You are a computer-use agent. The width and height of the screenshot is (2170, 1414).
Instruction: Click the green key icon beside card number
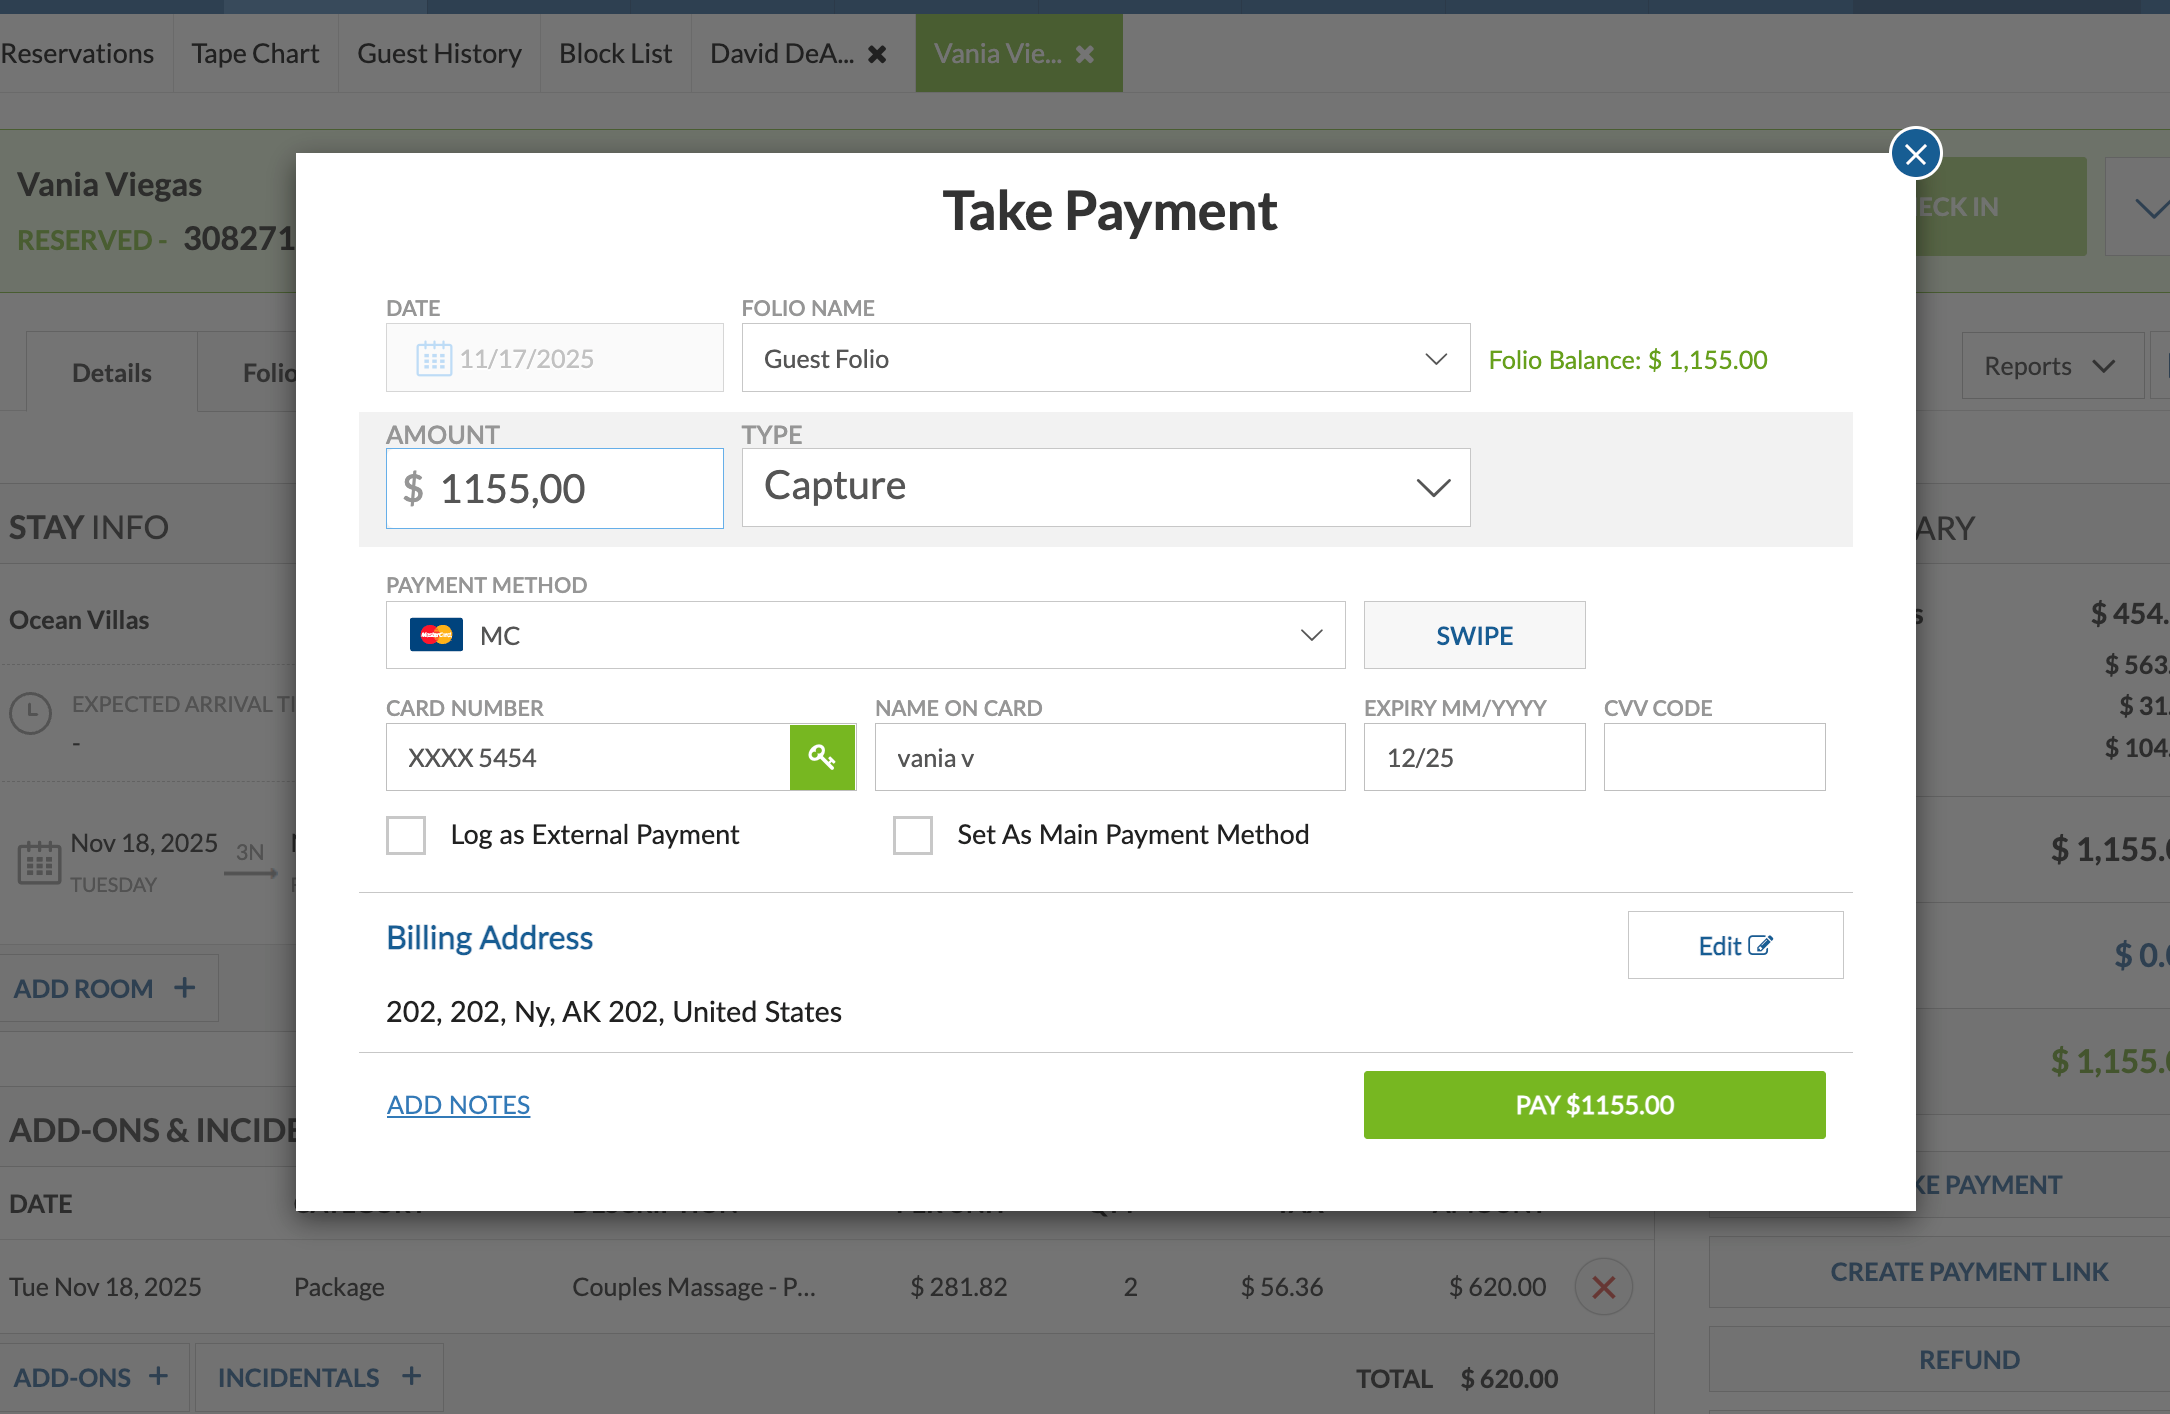point(822,757)
